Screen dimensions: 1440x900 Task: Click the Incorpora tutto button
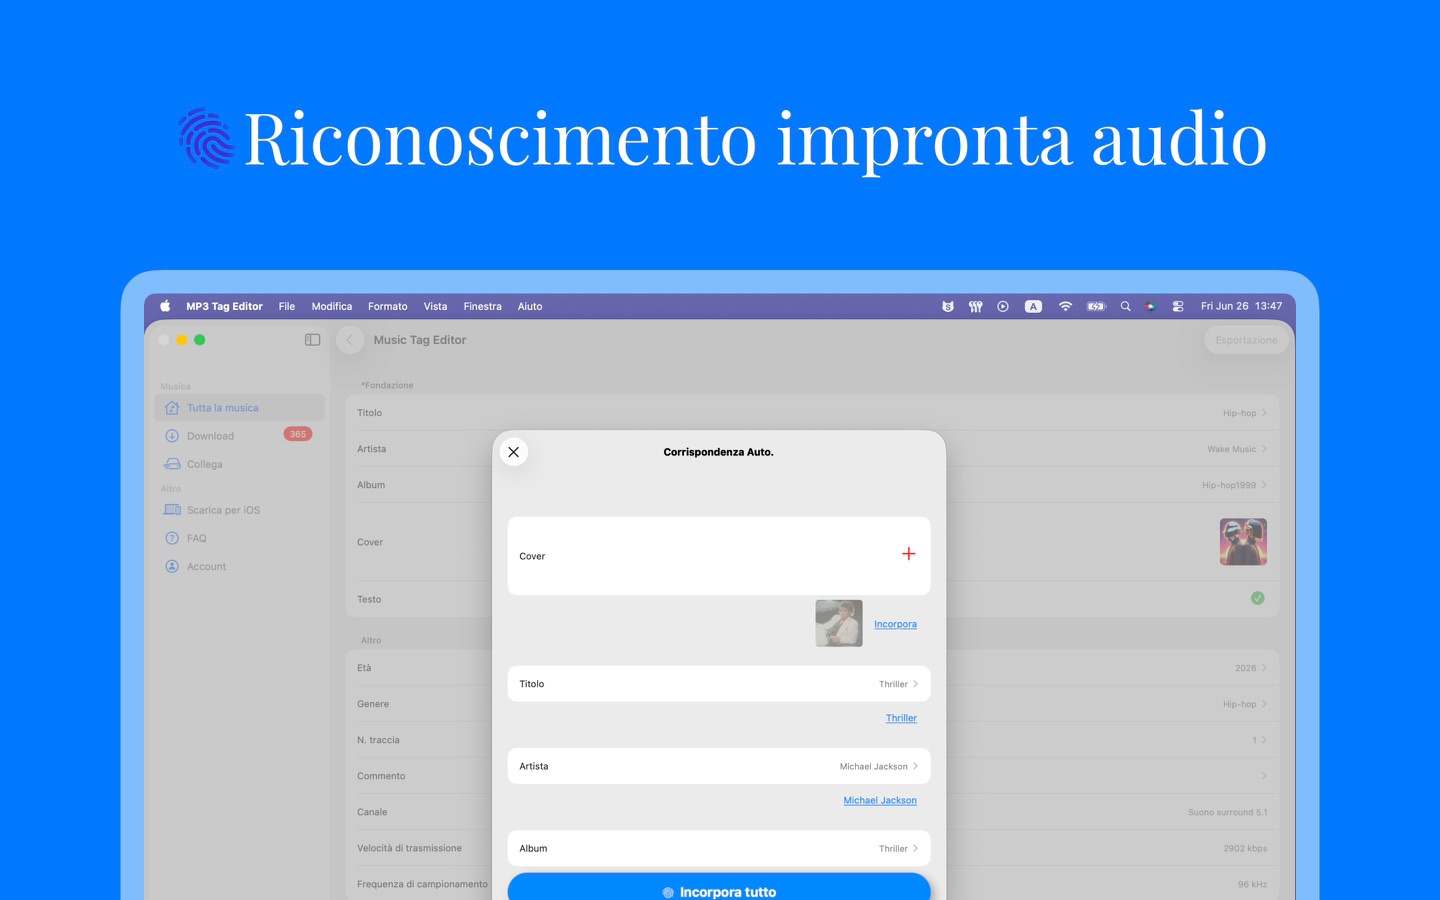(x=719, y=889)
